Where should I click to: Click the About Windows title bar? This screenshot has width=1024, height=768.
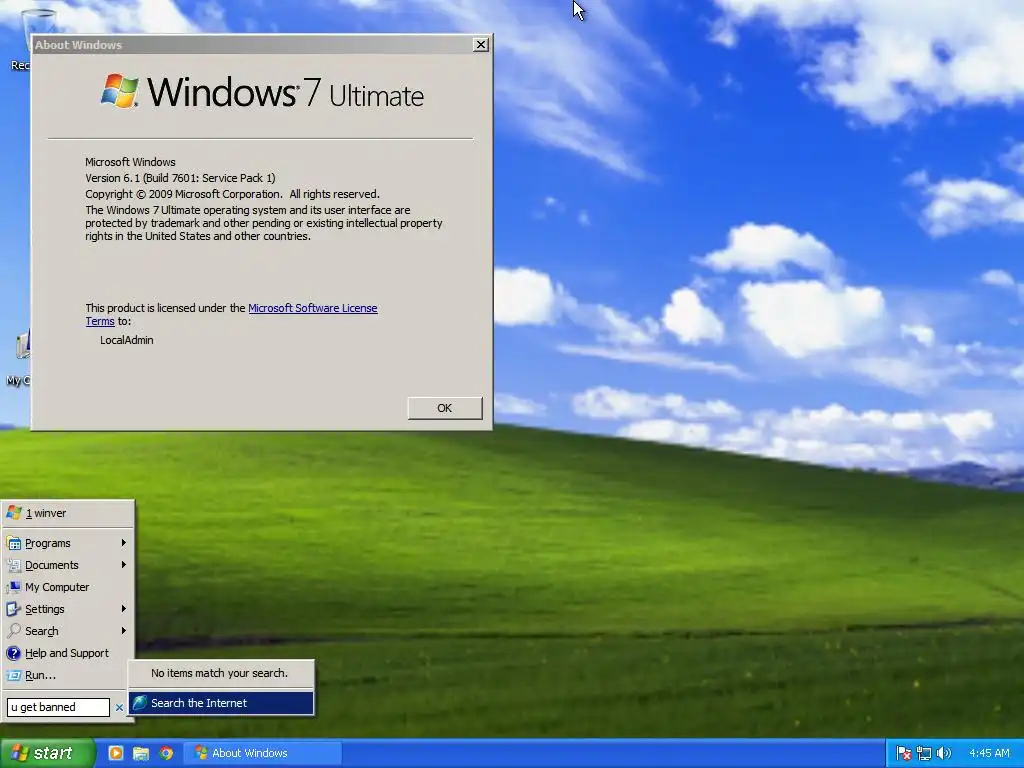pos(251,44)
